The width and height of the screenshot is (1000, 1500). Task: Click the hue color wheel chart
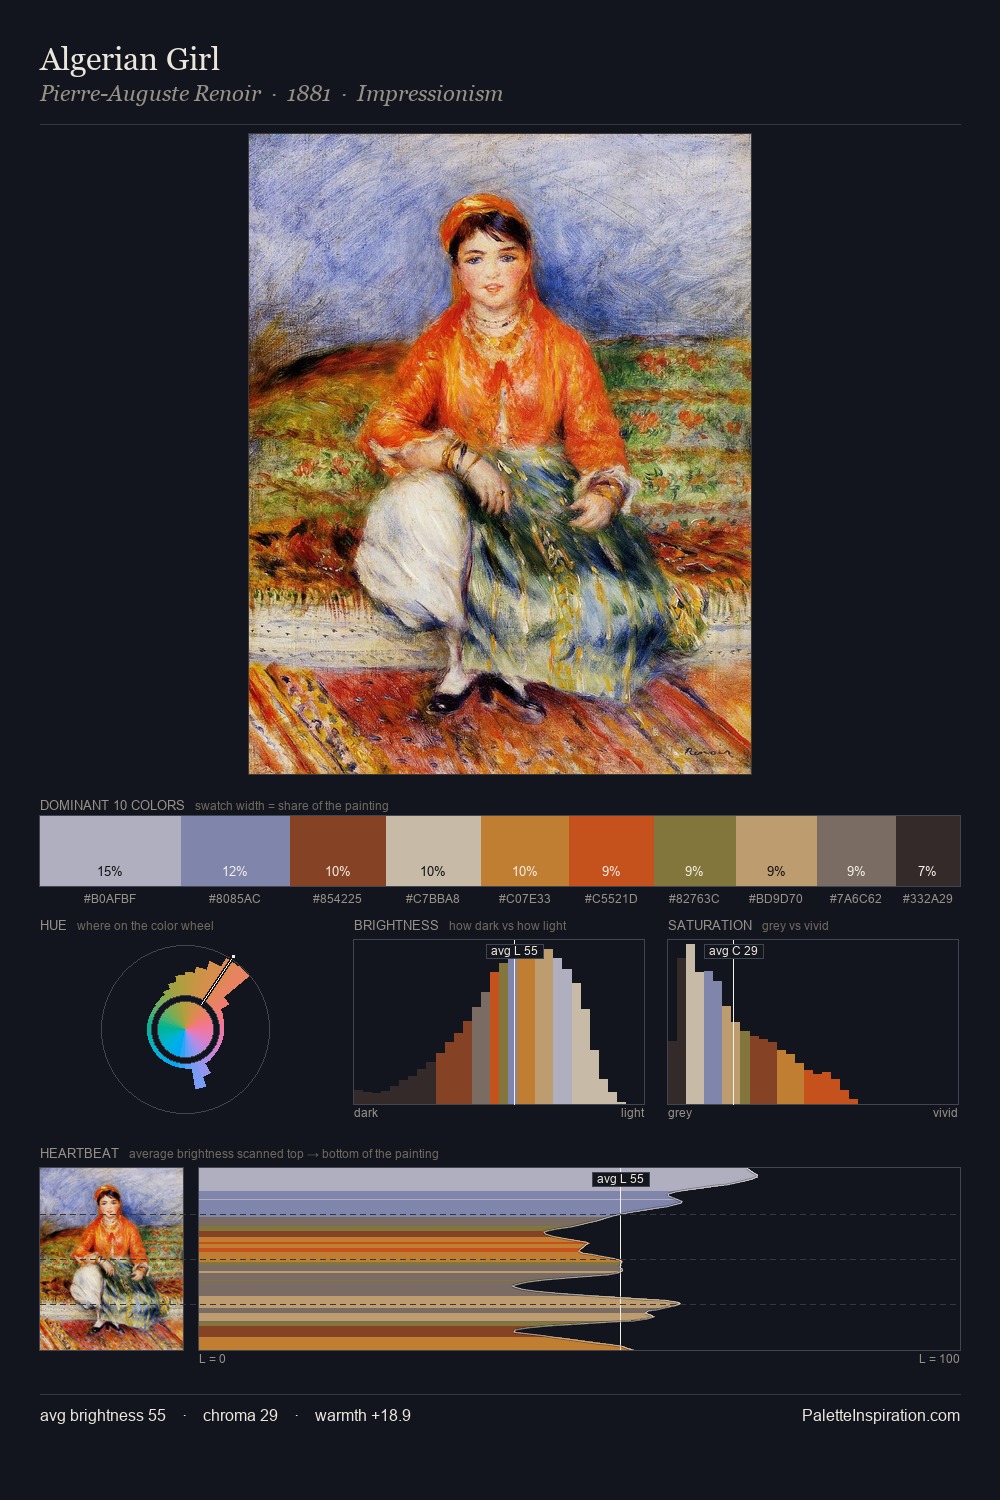186,1028
